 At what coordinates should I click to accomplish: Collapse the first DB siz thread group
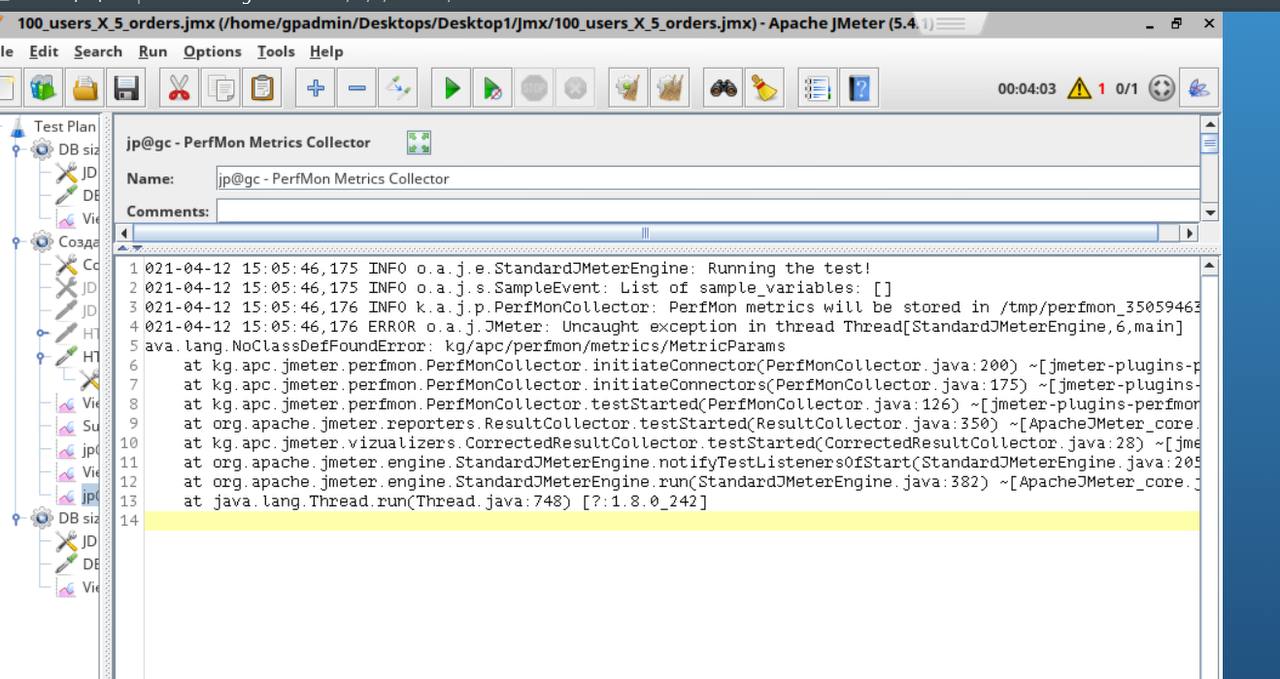click(16, 151)
